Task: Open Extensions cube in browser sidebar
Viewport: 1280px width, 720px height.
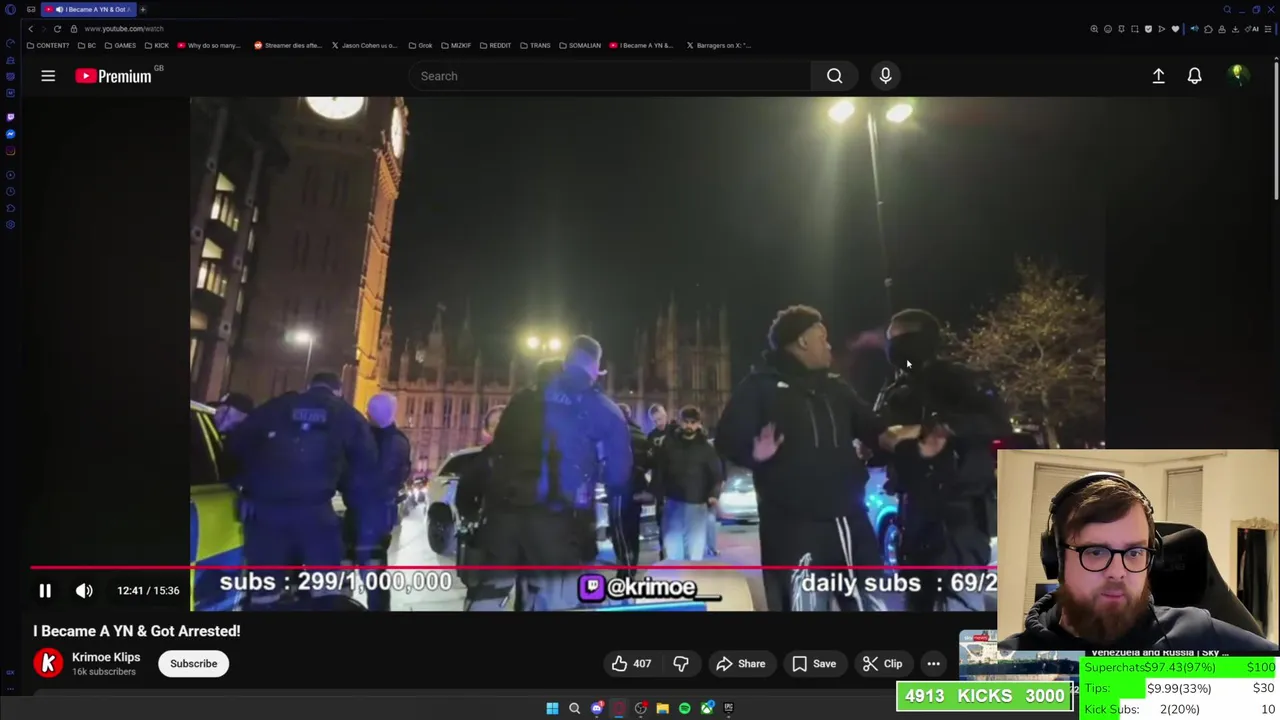Action: point(10,208)
